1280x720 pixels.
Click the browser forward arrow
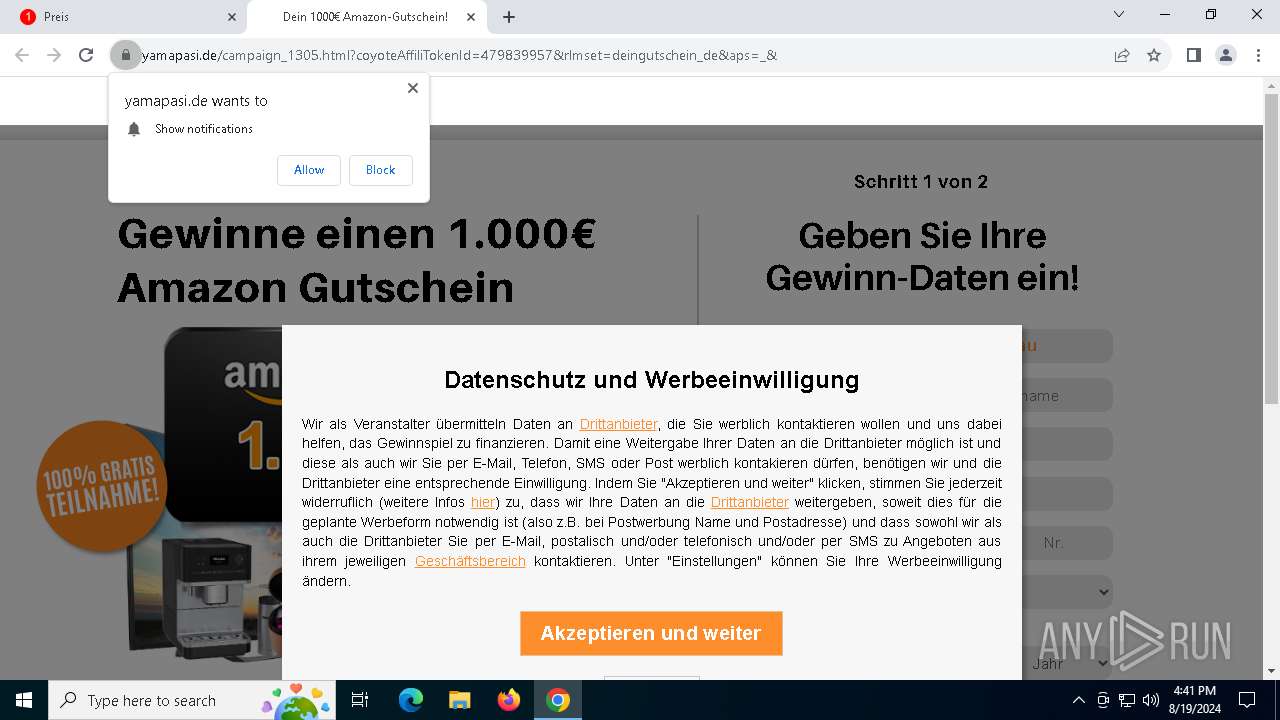coord(54,55)
